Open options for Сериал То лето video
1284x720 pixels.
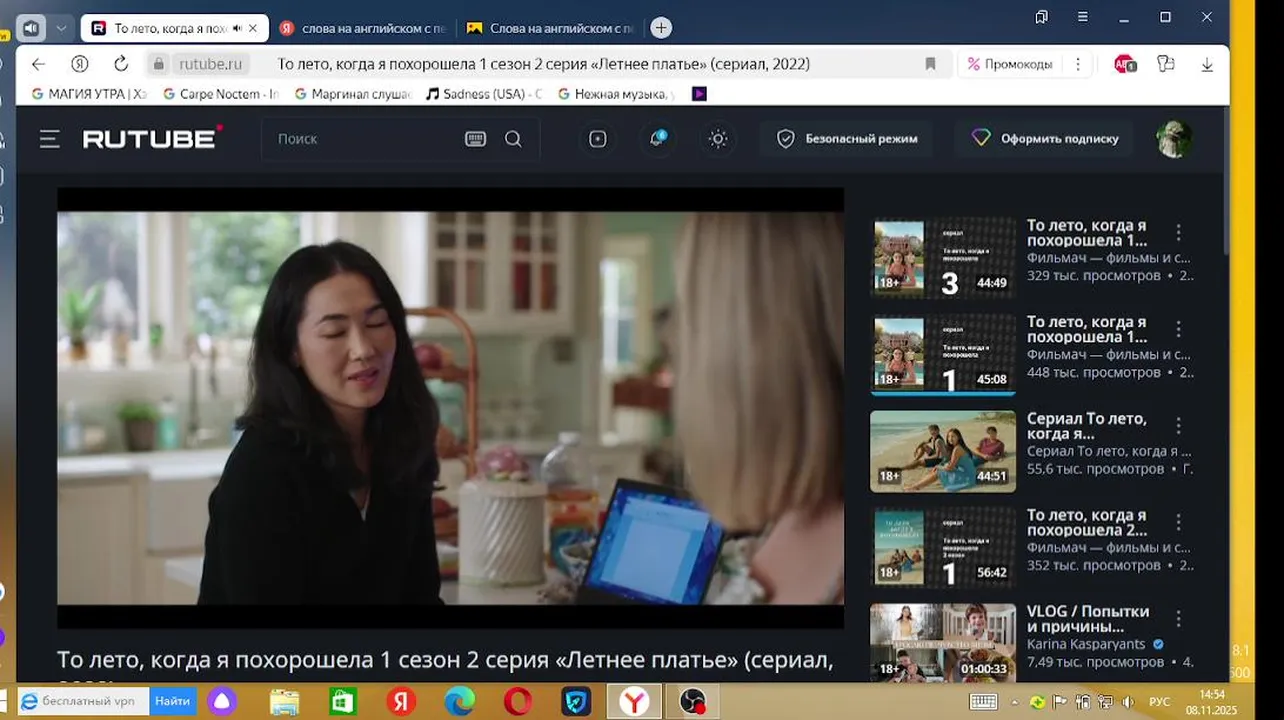[1178, 426]
